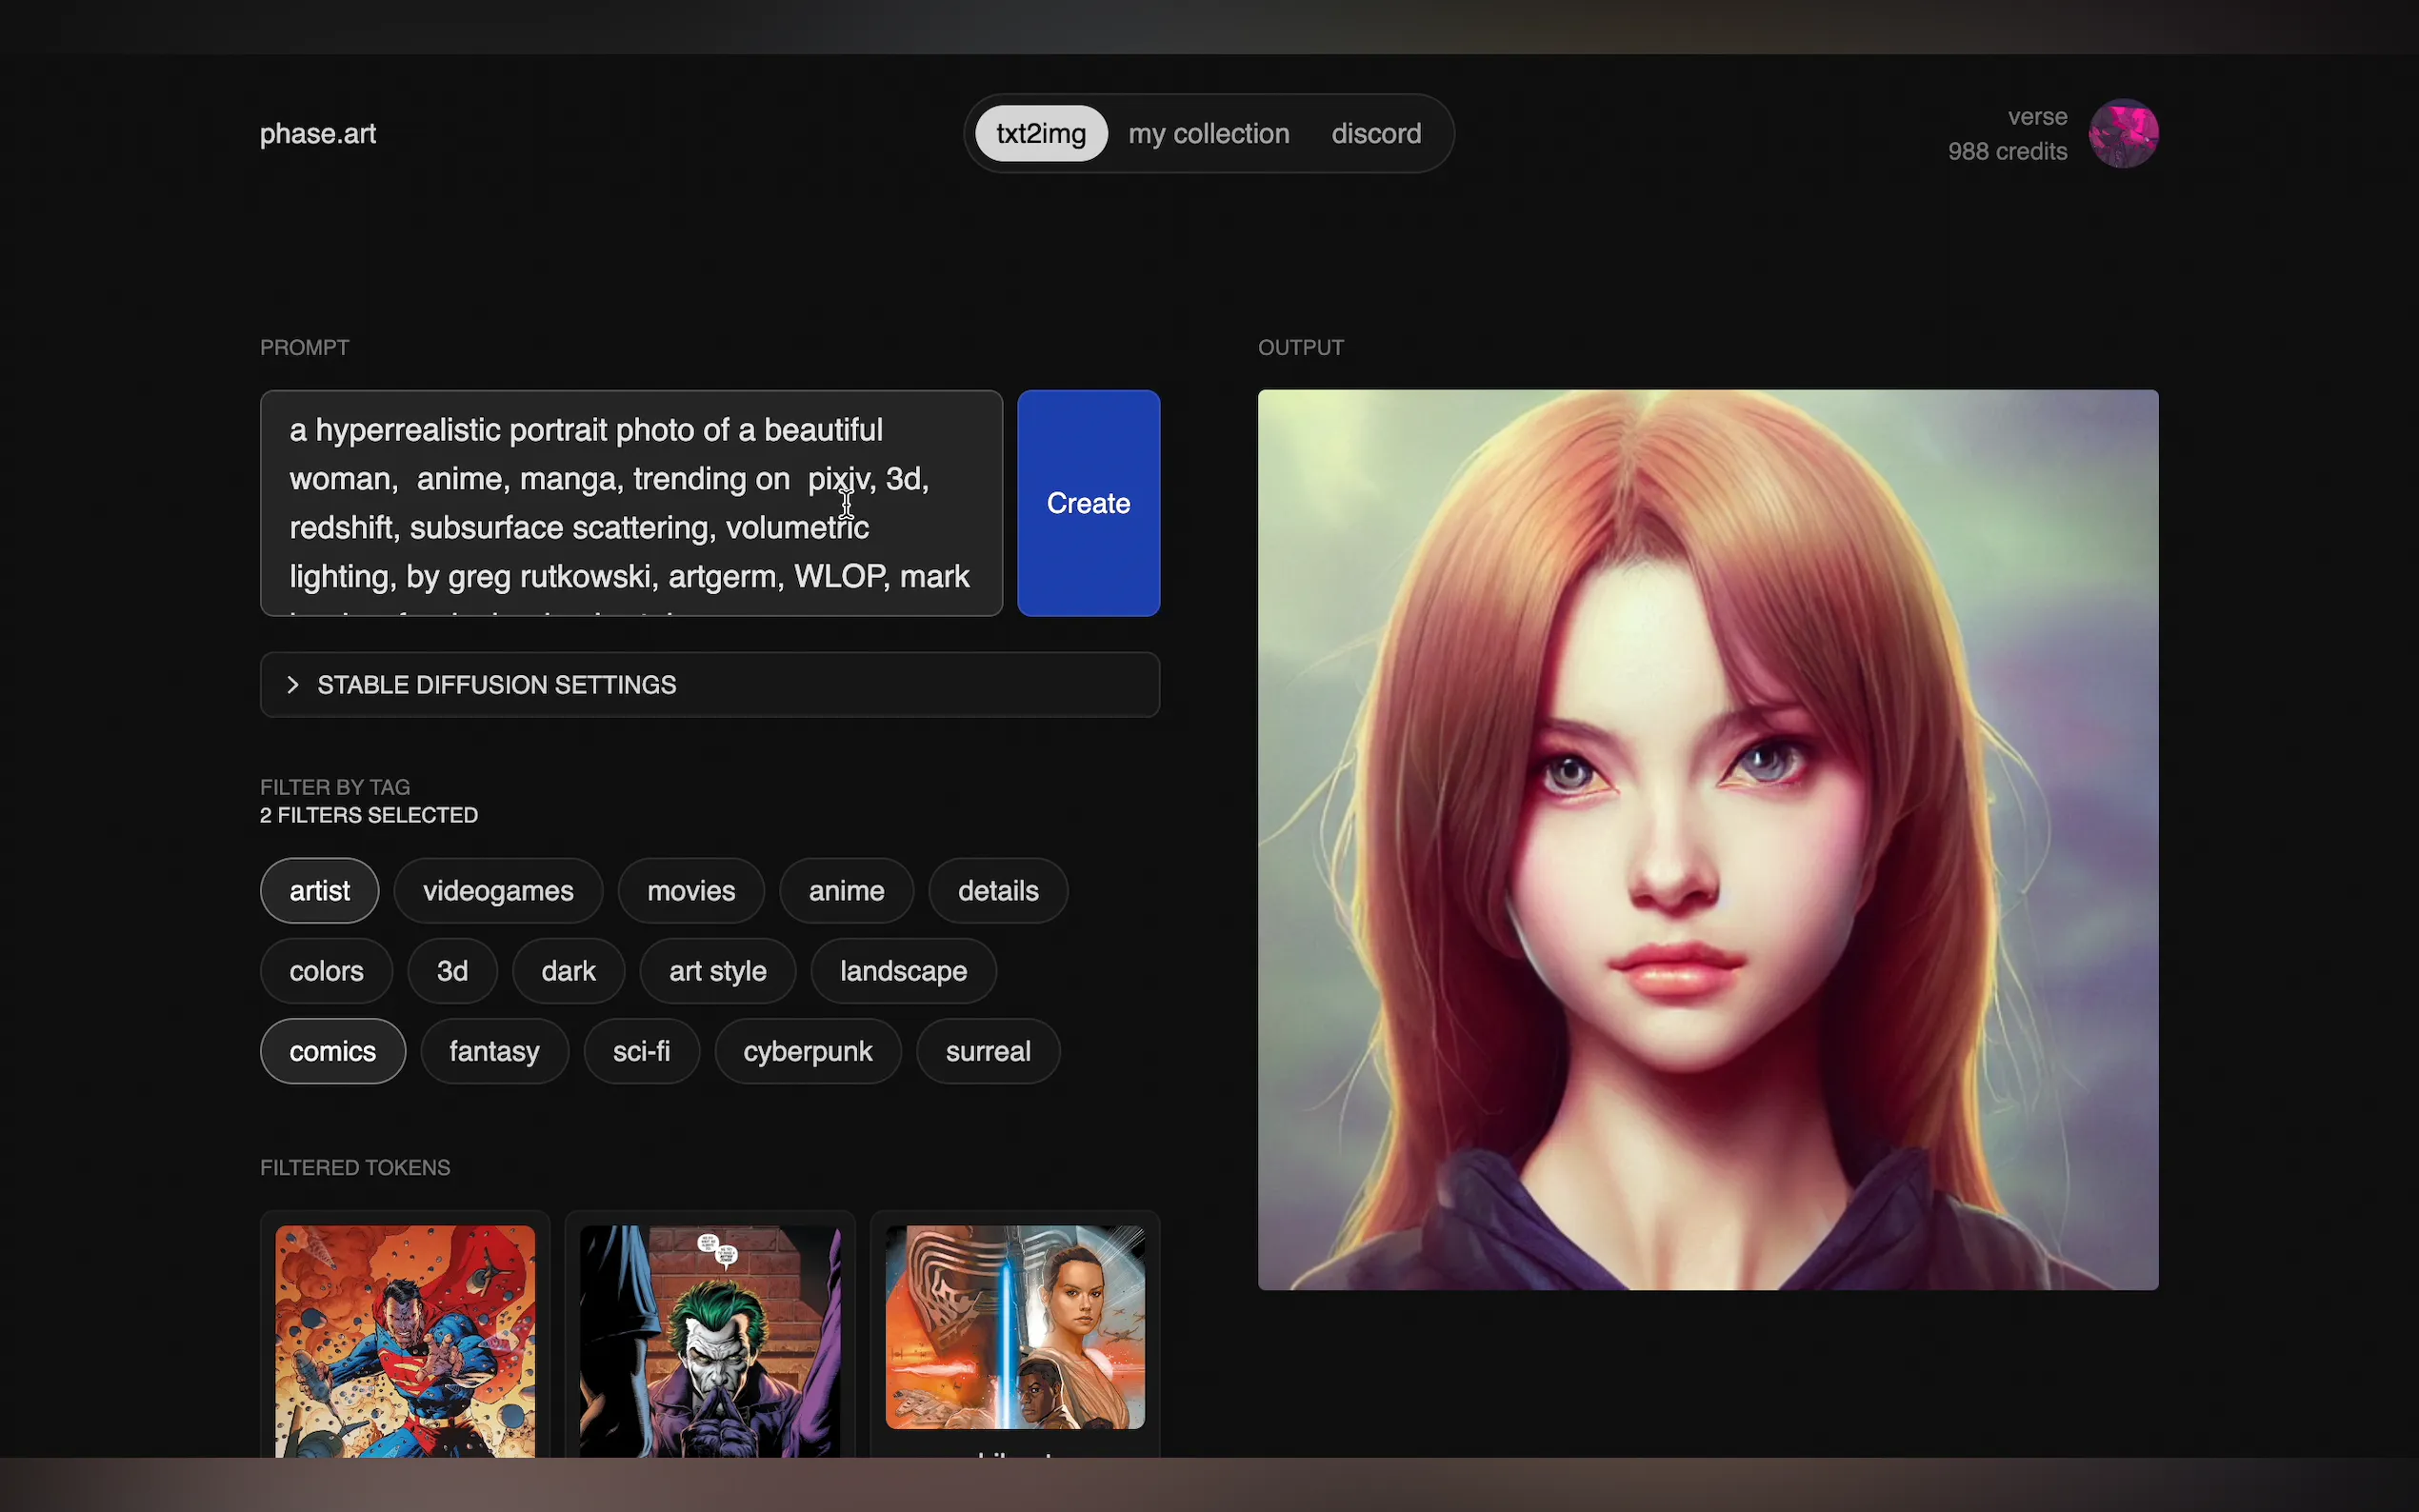Image resolution: width=2419 pixels, height=1512 pixels.
Task: Deselect the artist tag filter
Action: point(319,891)
